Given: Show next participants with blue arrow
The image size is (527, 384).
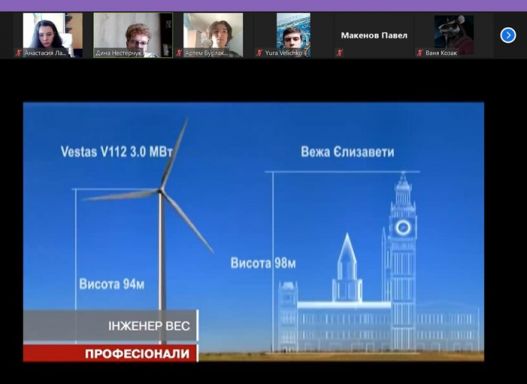Looking at the screenshot, I should coord(508,35).
